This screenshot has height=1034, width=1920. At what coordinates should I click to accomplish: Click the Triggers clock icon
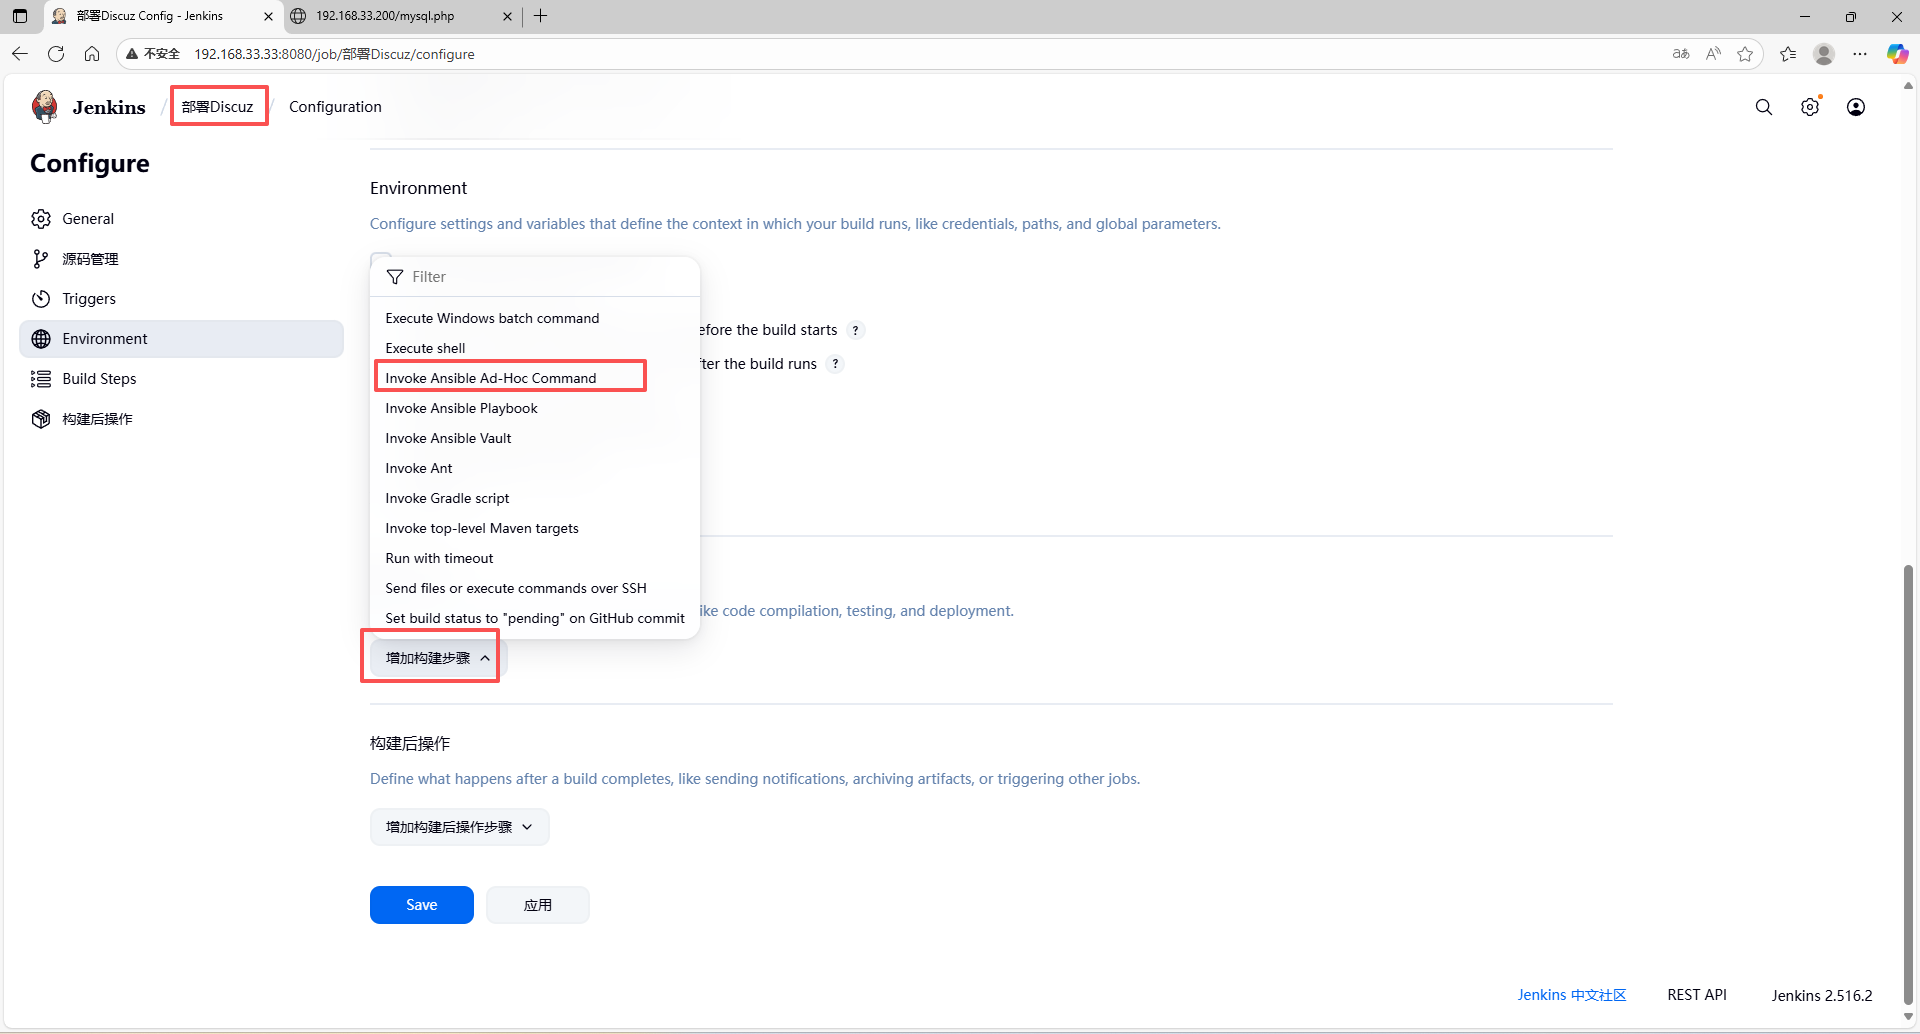(x=41, y=299)
